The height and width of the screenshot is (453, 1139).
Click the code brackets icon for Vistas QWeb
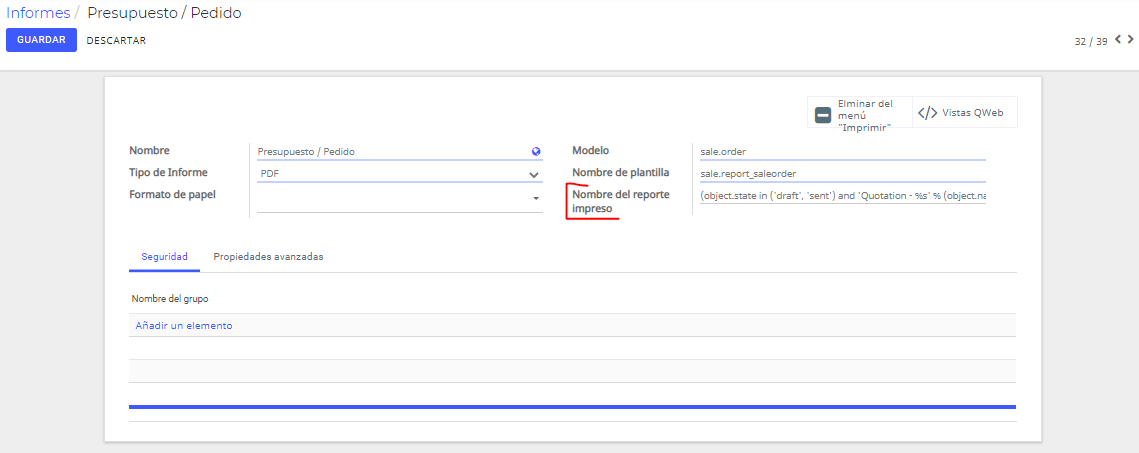[927, 113]
